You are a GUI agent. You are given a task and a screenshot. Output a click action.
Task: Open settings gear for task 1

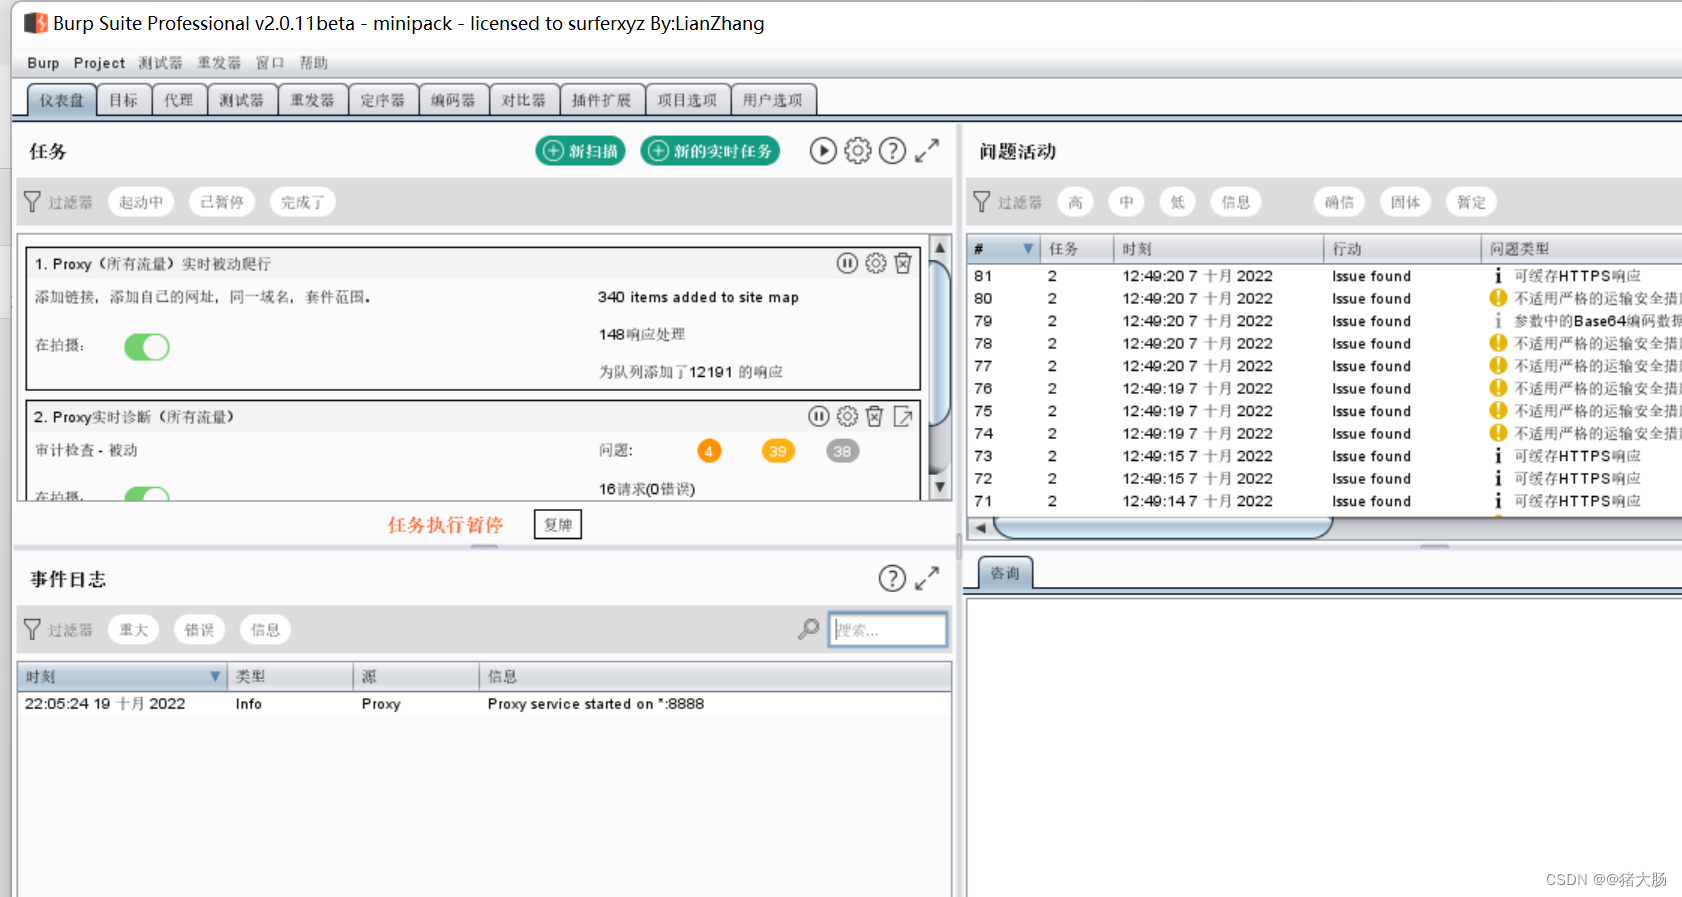[x=876, y=263]
